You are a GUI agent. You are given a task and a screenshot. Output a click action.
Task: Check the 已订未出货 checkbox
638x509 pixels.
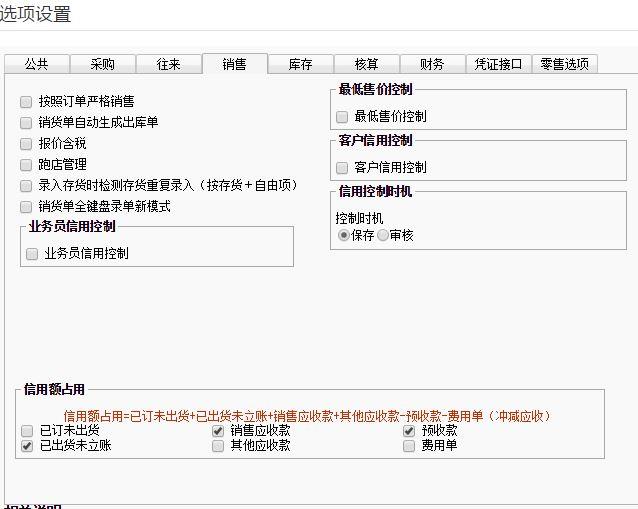pyautogui.click(x=27, y=430)
